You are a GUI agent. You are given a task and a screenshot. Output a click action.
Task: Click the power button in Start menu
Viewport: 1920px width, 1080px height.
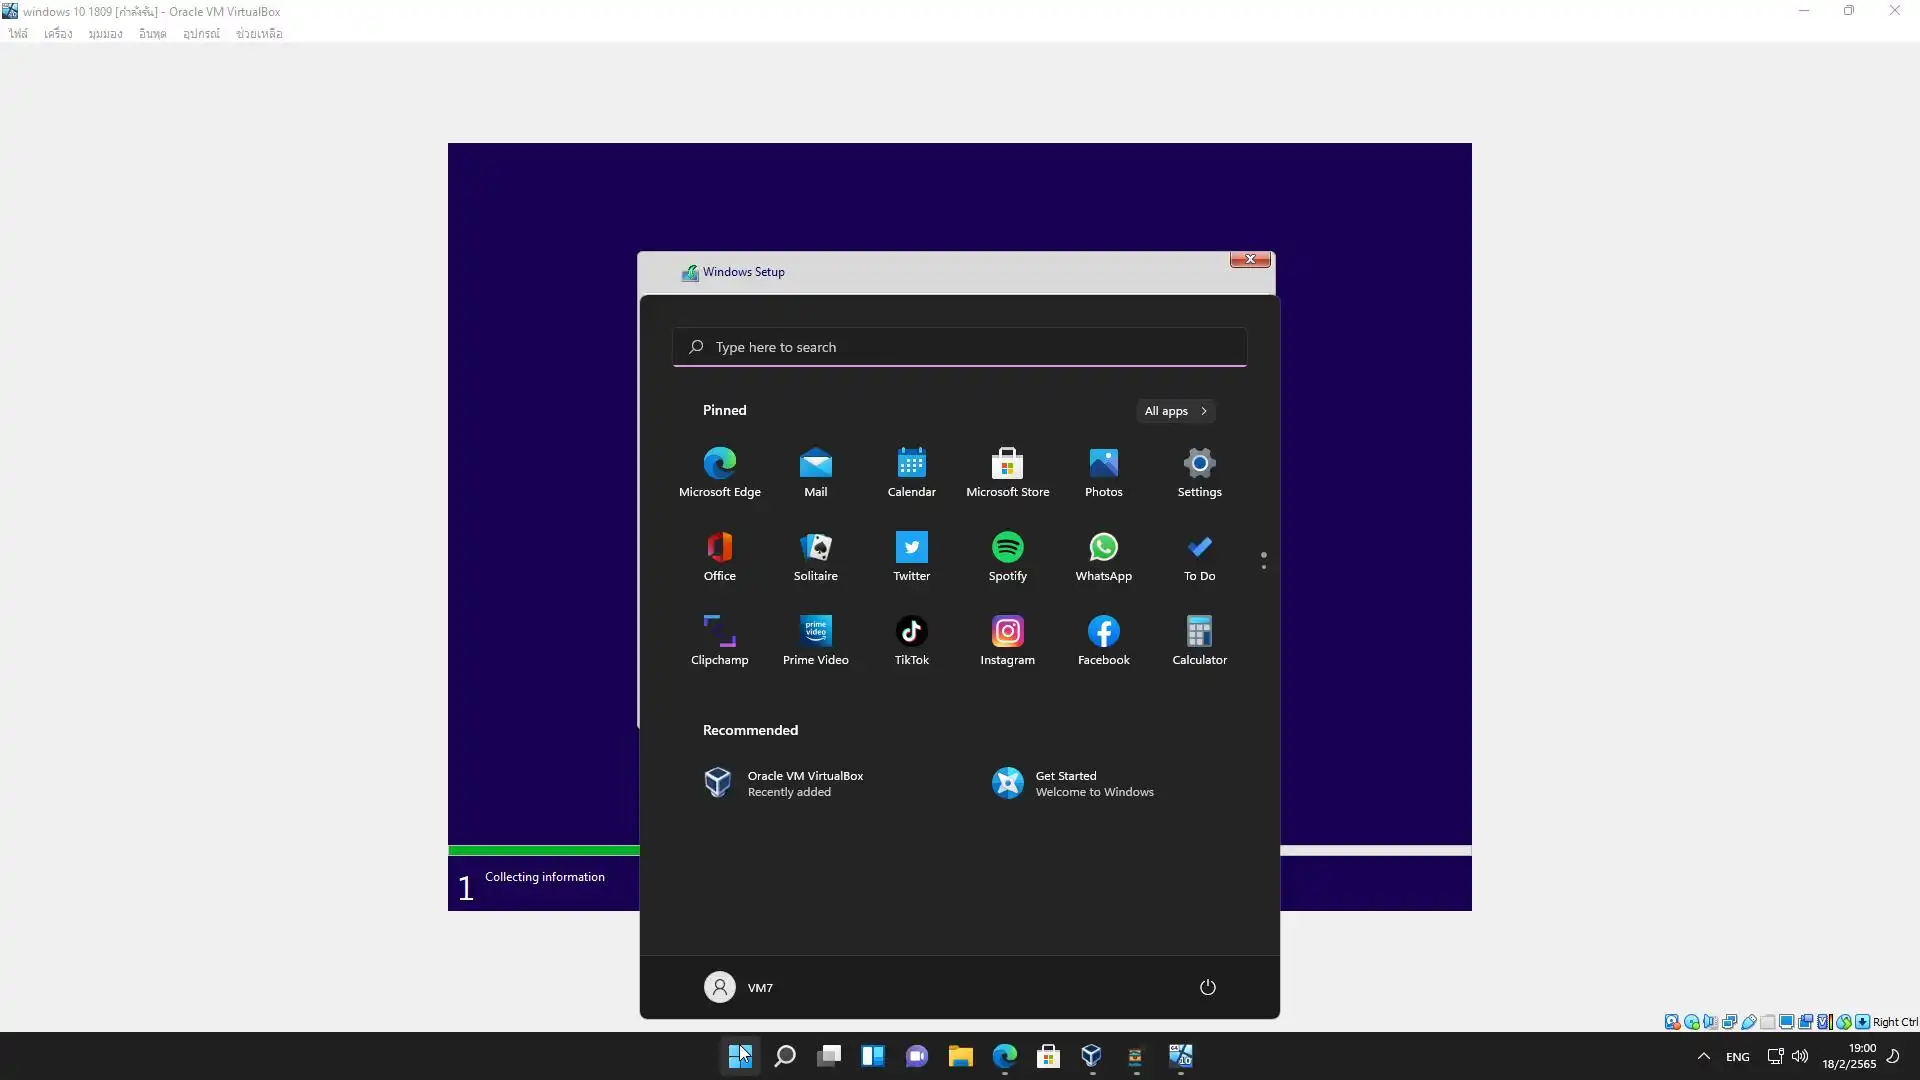tap(1207, 987)
